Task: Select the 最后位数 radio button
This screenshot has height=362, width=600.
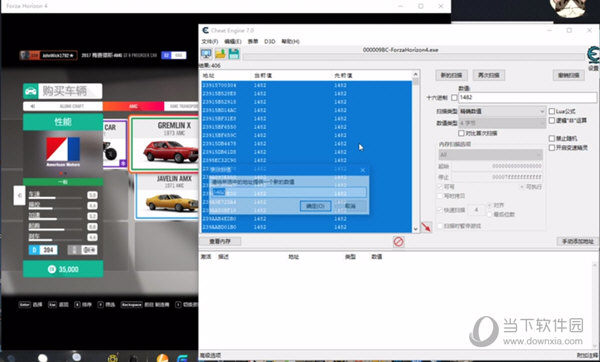Action: [490, 215]
